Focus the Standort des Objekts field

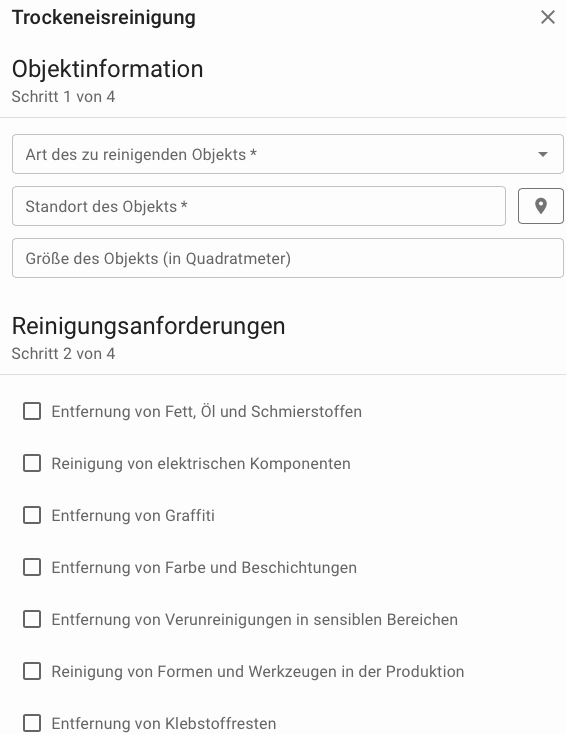pyautogui.click(x=259, y=206)
